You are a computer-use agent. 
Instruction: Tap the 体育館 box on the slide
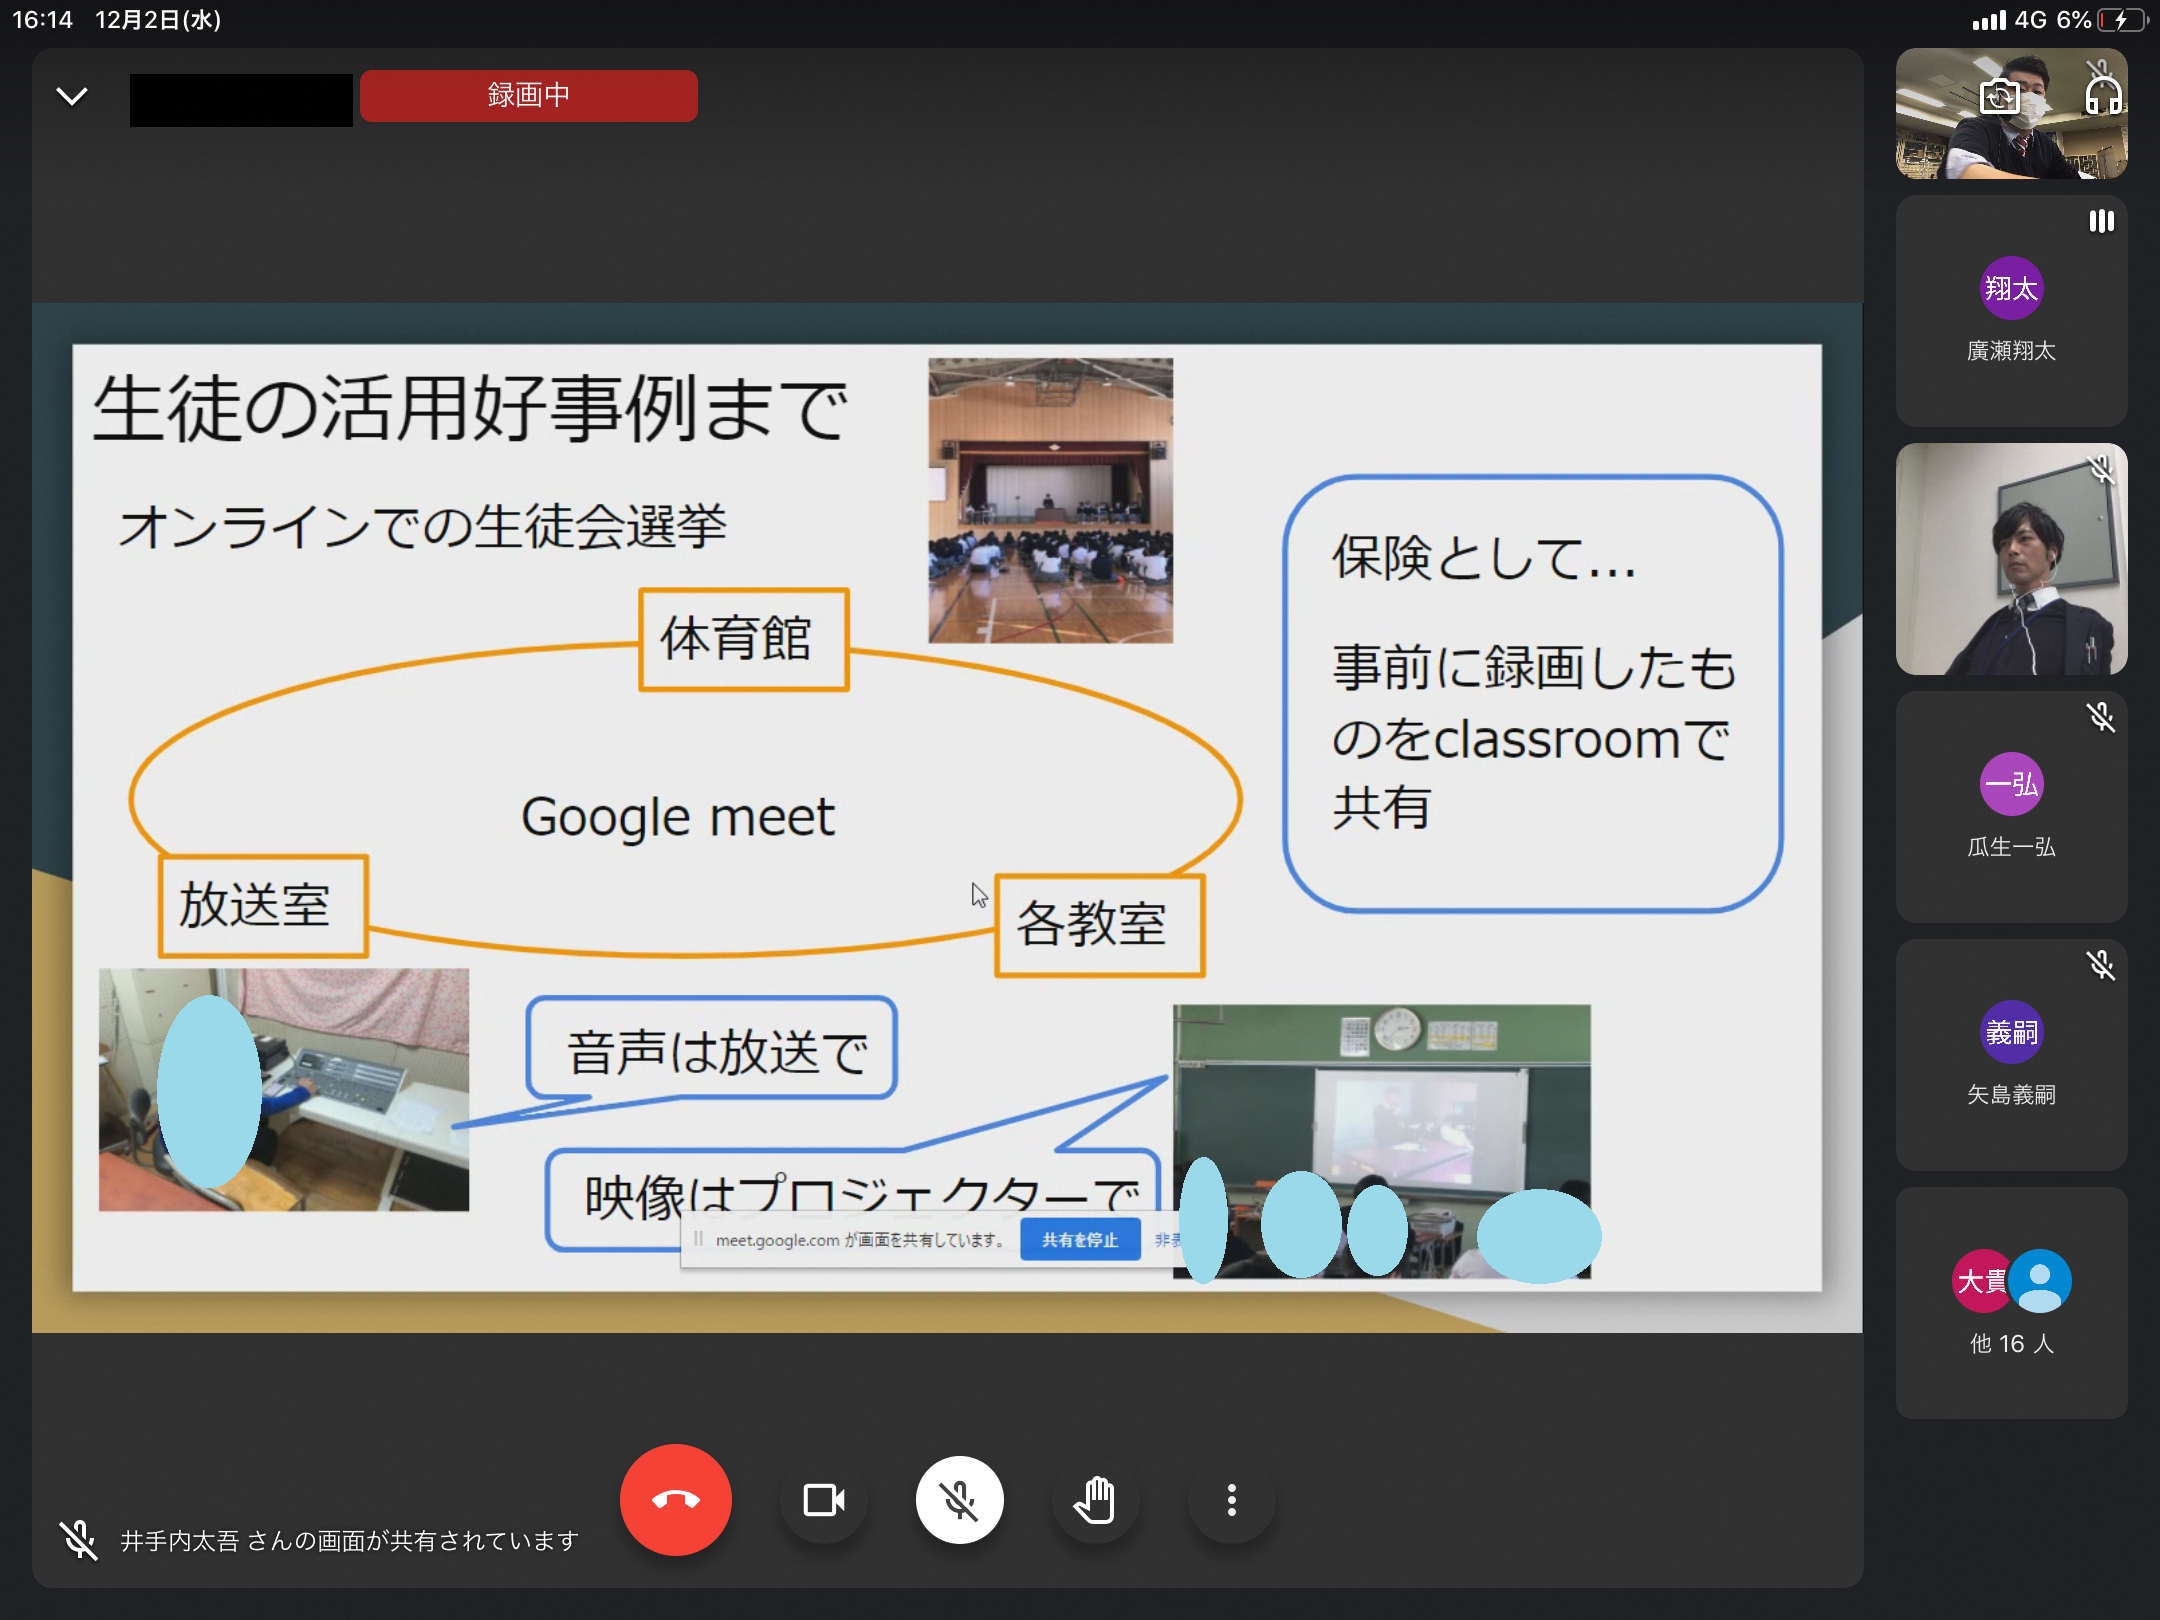(x=744, y=639)
